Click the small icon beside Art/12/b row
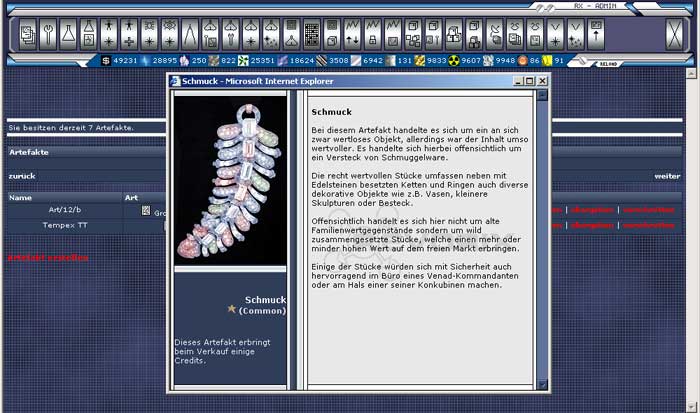This screenshot has width=700, height=413. [x=145, y=210]
